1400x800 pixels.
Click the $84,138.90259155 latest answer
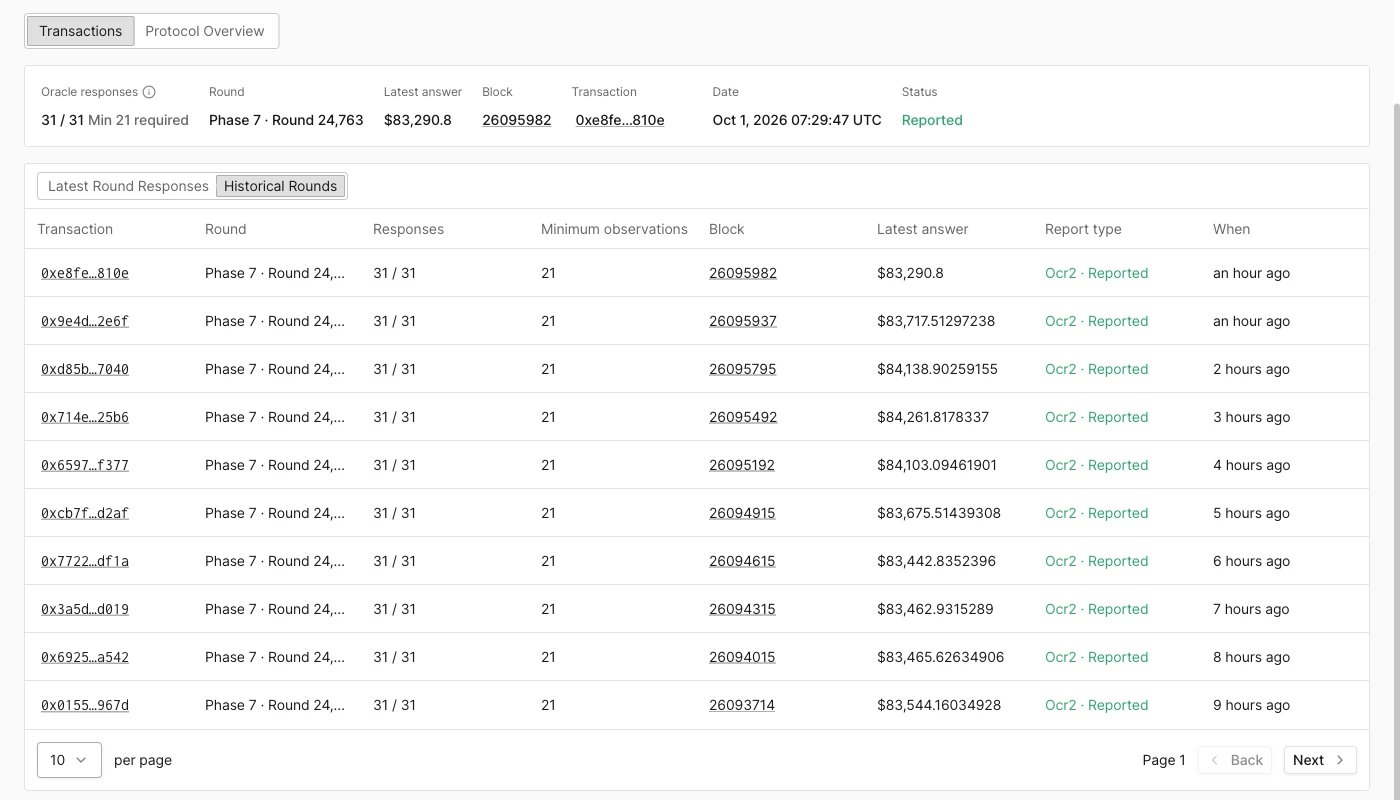937,369
